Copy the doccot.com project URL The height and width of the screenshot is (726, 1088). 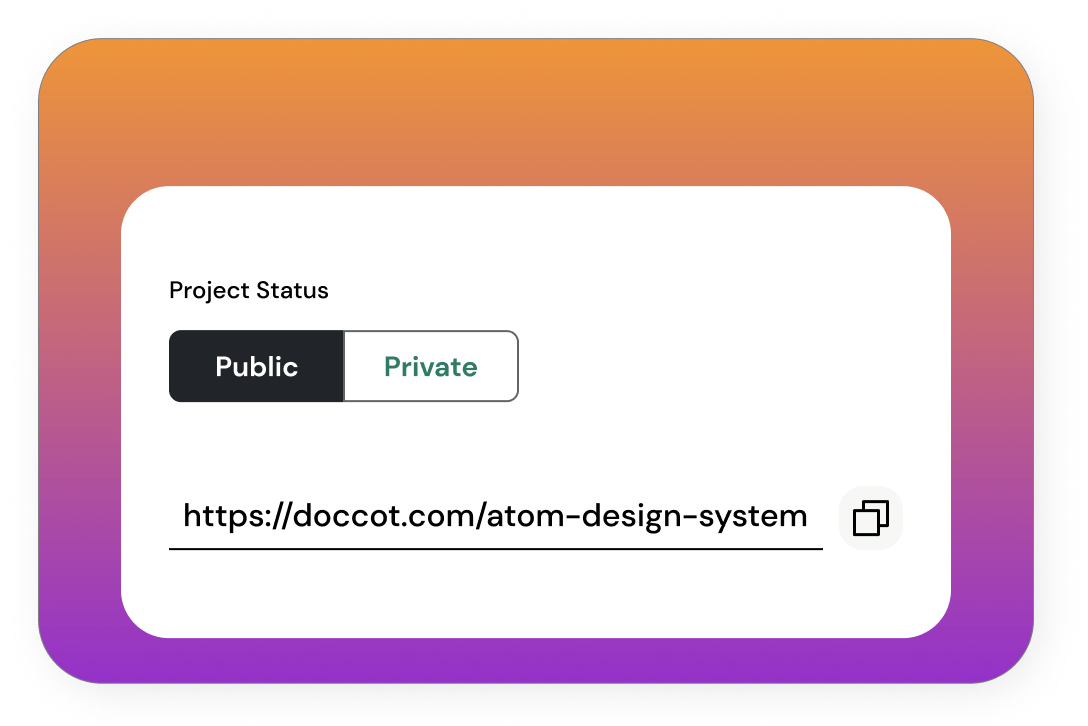(870, 518)
